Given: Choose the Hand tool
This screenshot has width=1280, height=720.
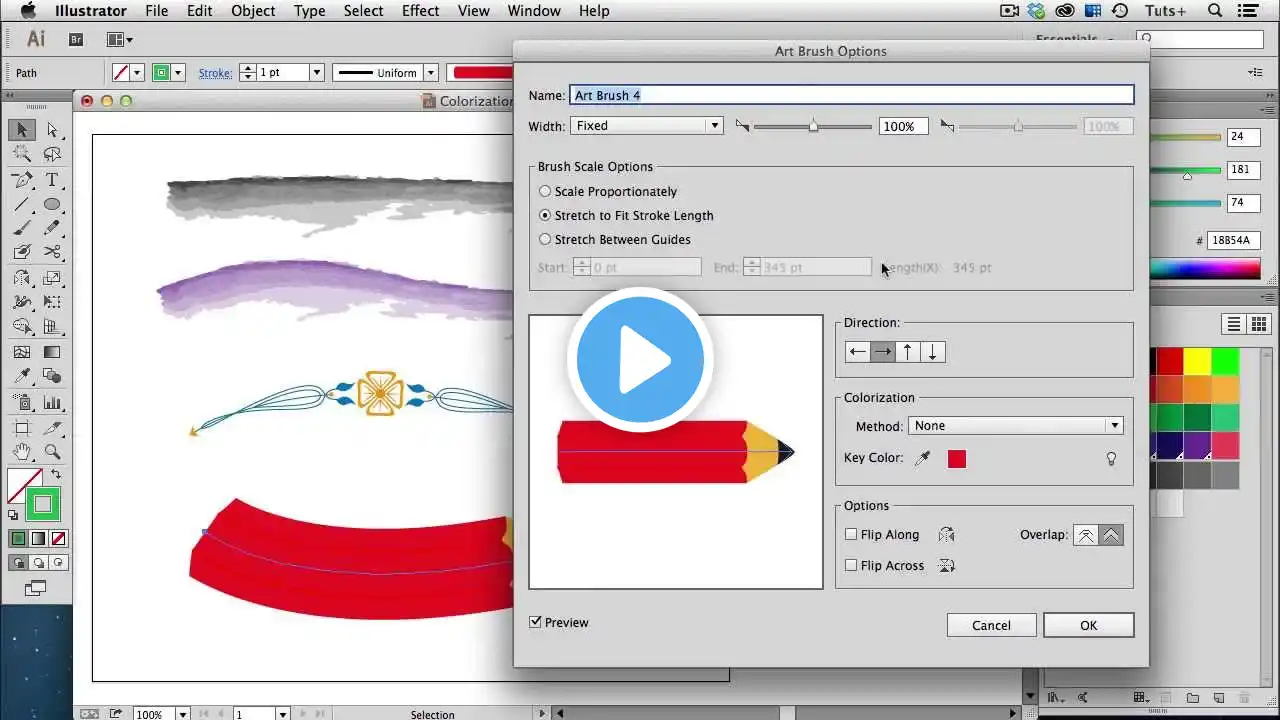Looking at the screenshot, I should (x=22, y=452).
